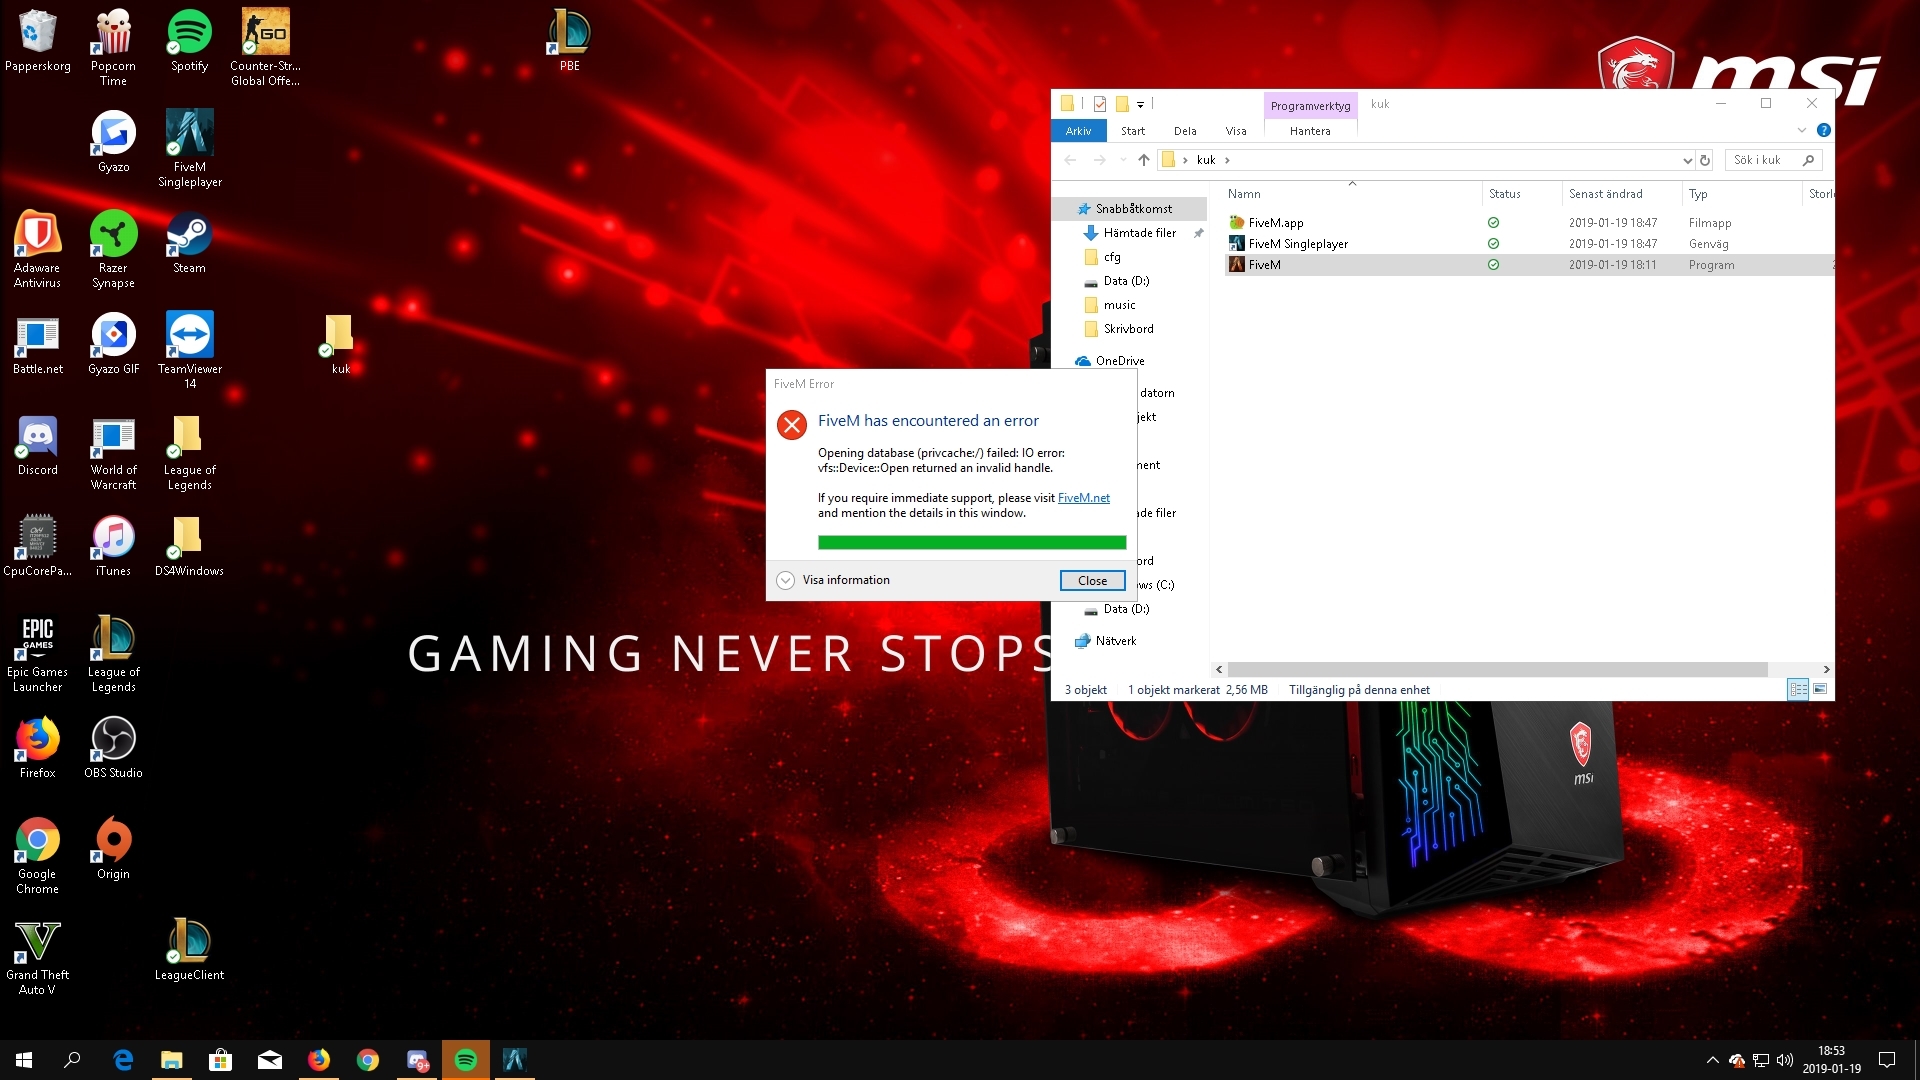Click Close button in error dialog
Image resolution: width=1920 pixels, height=1080 pixels.
(x=1092, y=580)
